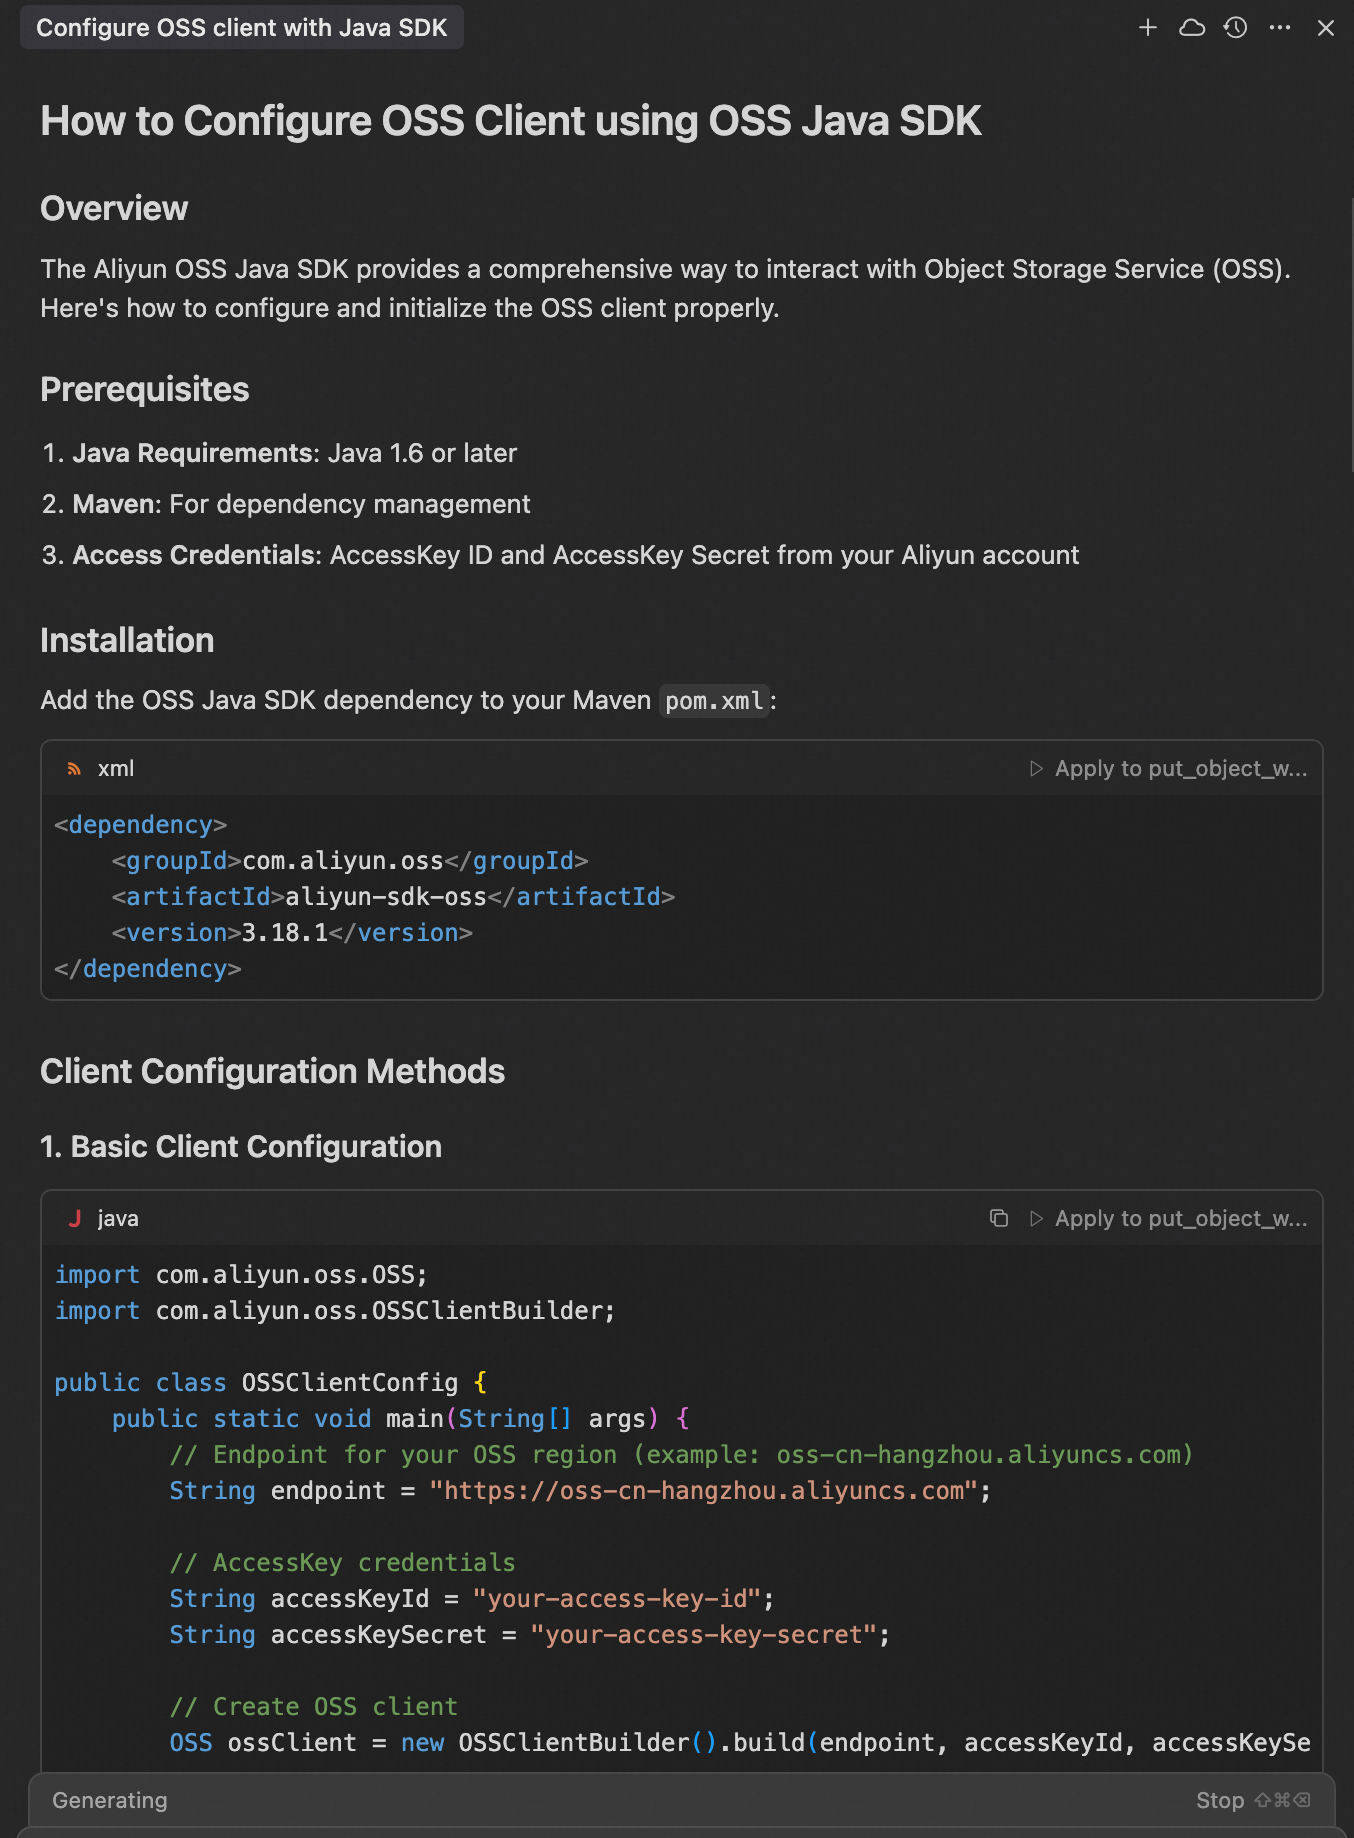
Task: Click the 'Installation' heading
Action: [x=127, y=640]
